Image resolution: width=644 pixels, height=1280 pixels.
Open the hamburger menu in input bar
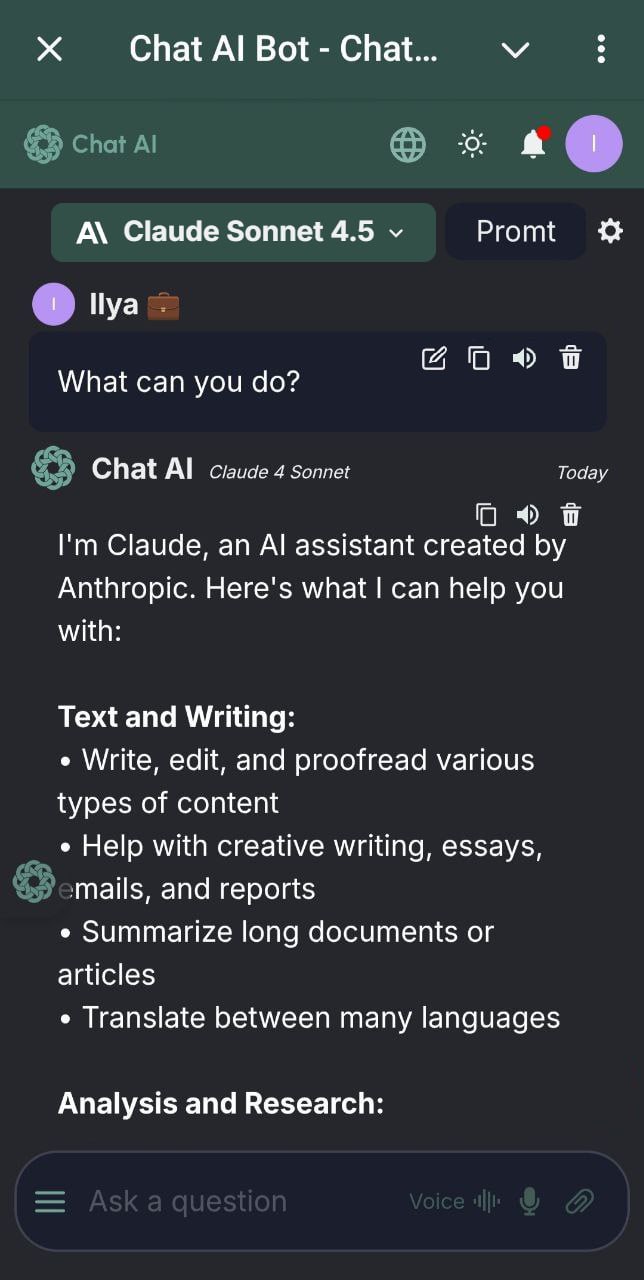coord(50,1201)
